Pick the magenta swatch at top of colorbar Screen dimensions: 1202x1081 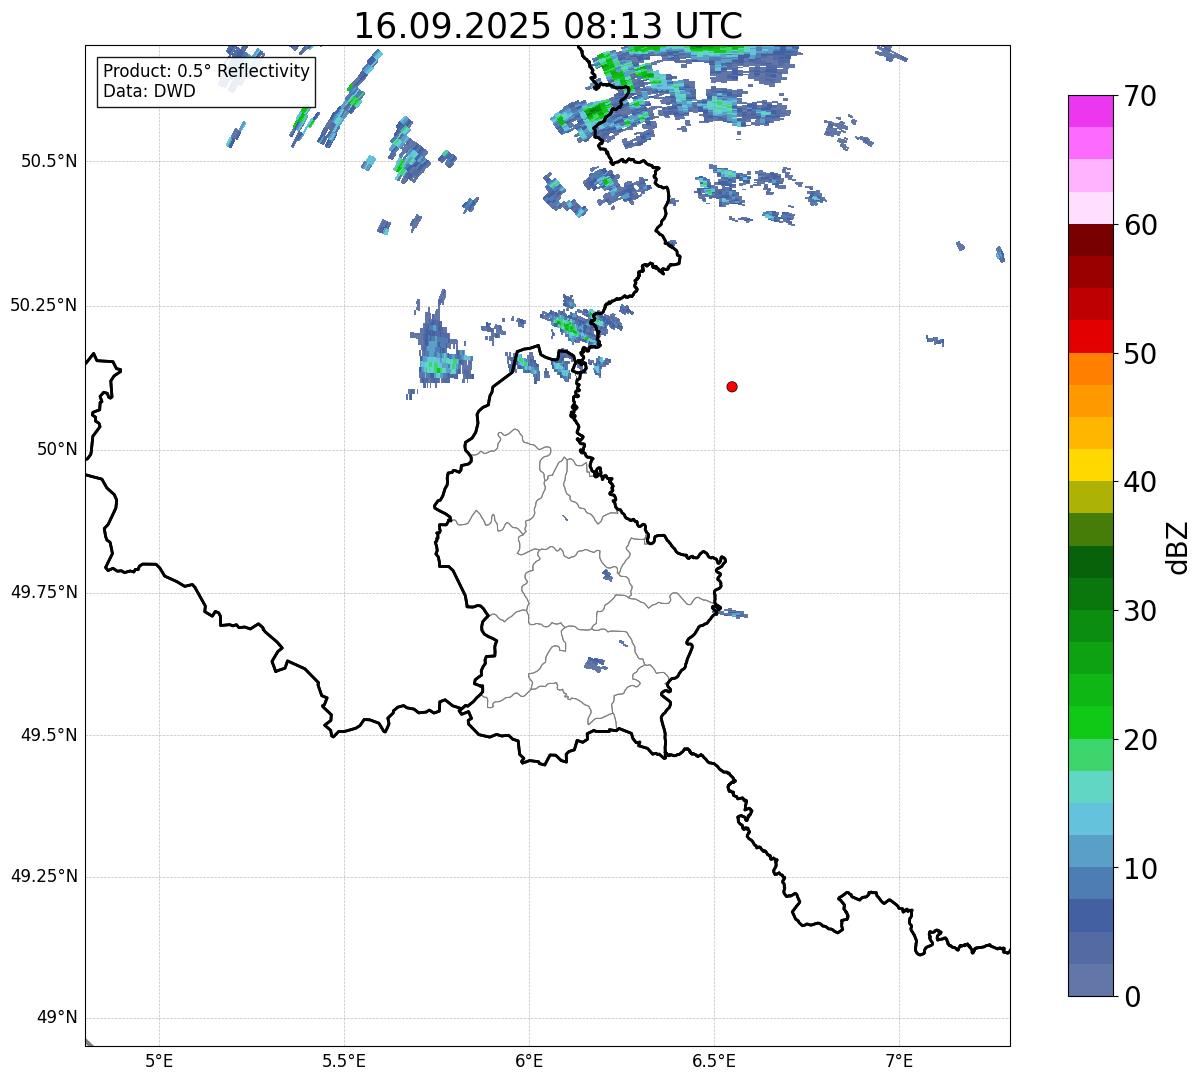pos(1090,111)
